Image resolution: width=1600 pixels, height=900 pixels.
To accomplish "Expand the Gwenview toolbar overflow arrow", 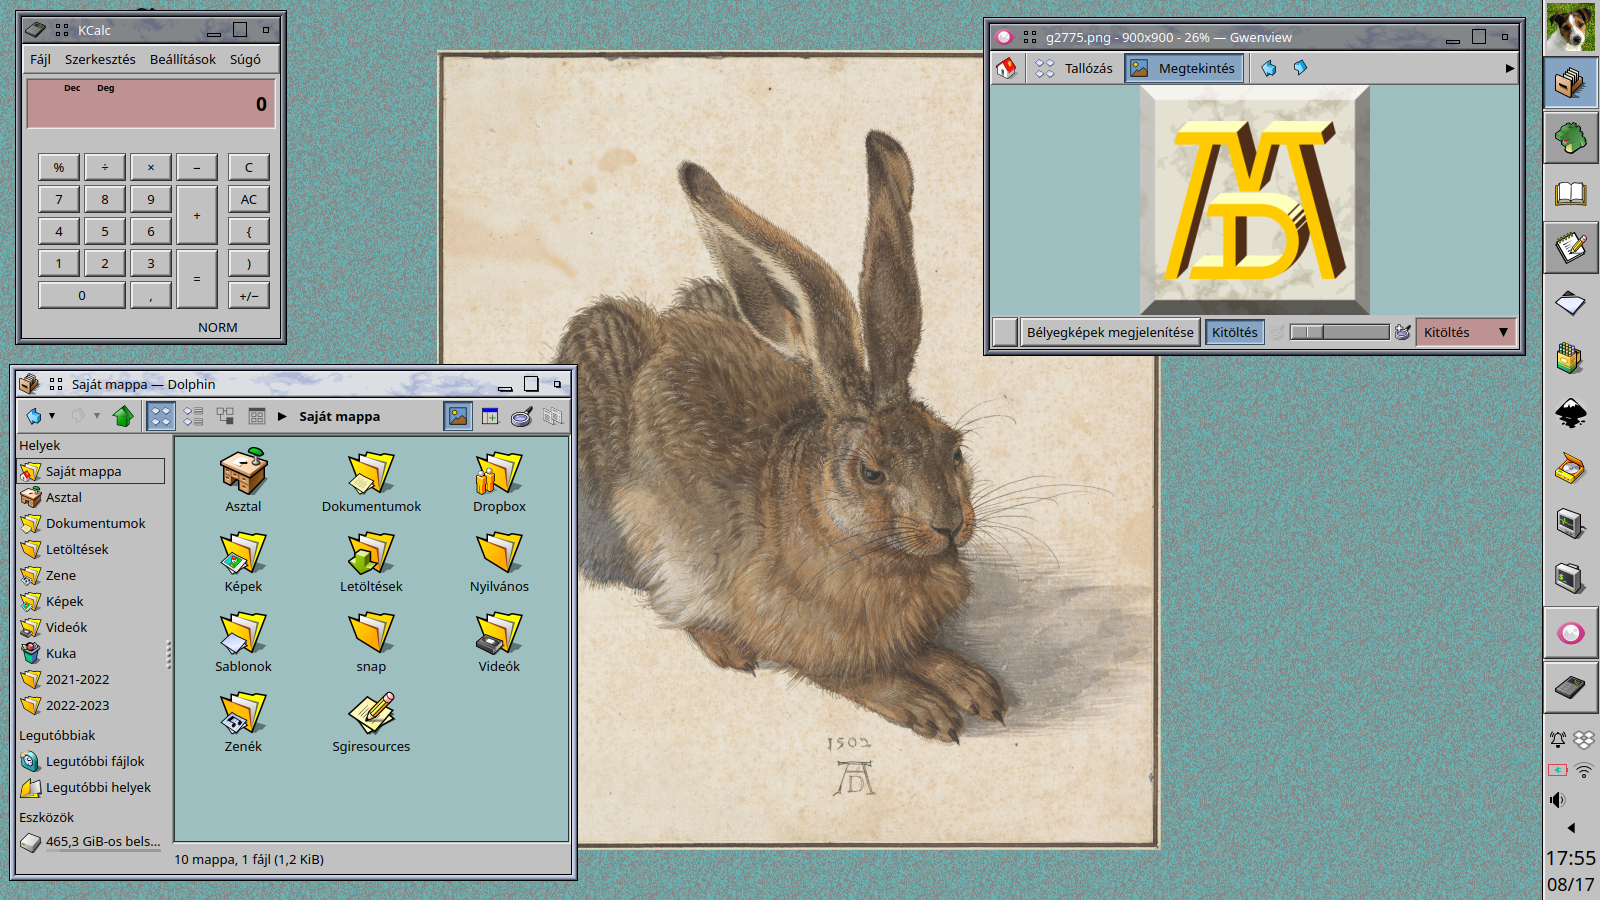I will (1509, 68).
